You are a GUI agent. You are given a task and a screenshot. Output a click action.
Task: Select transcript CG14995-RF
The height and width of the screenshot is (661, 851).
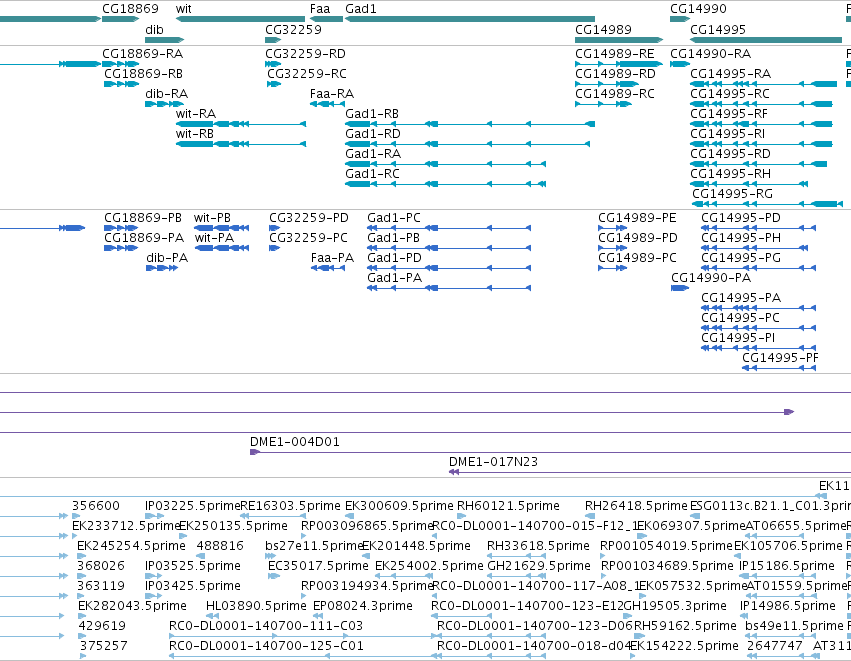728,114
